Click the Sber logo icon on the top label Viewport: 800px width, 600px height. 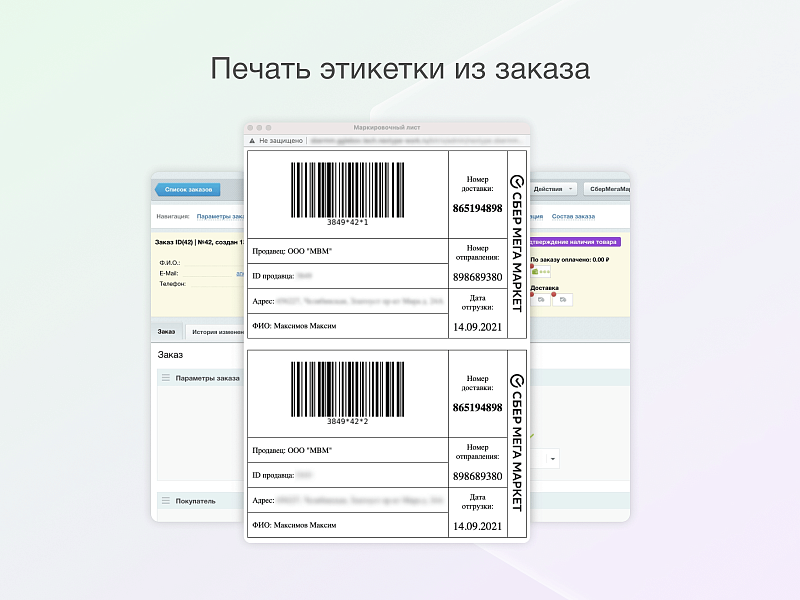(x=517, y=181)
